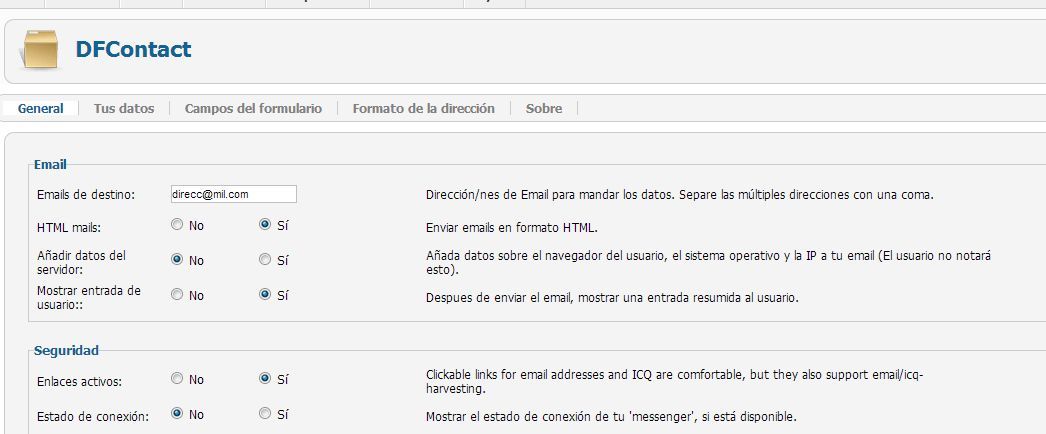Click the Emails de destino input field

coord(233,194)
